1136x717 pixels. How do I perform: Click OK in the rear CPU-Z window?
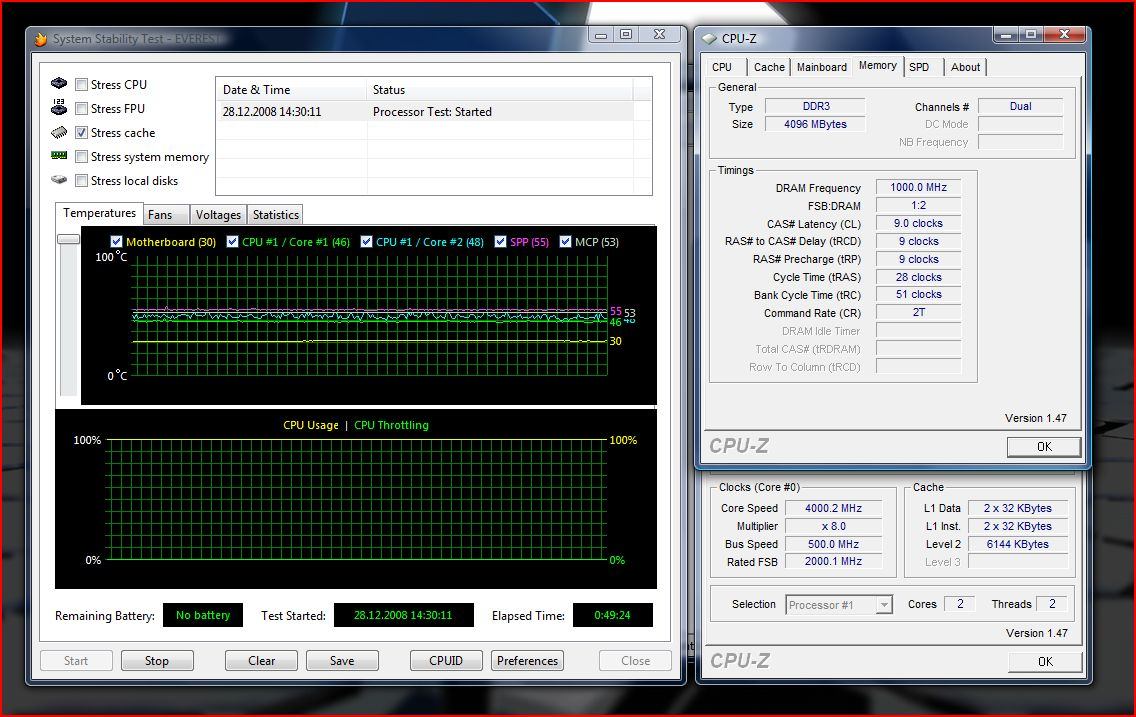(1045, 661)
